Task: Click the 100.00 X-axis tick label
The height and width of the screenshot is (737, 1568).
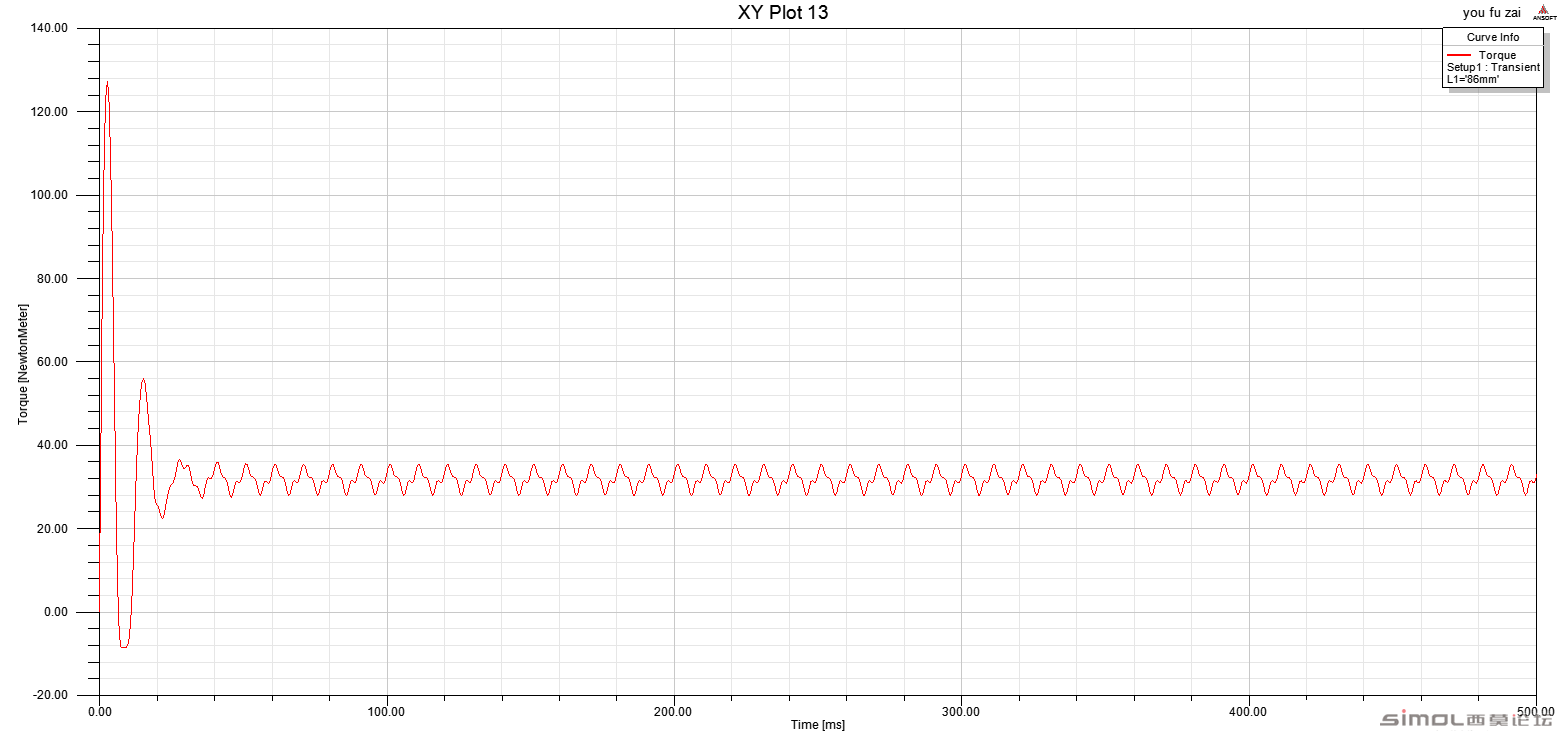Action: tap(387, 712)
